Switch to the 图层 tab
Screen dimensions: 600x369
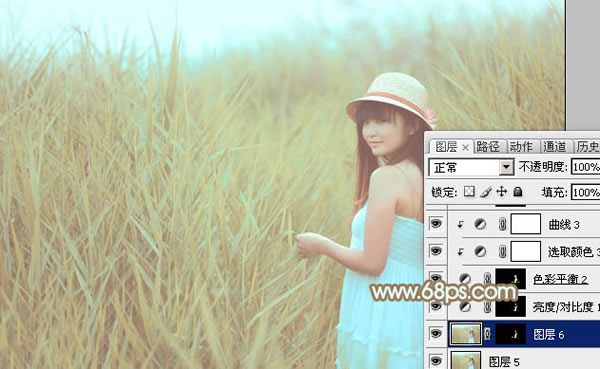click(446, 147)
